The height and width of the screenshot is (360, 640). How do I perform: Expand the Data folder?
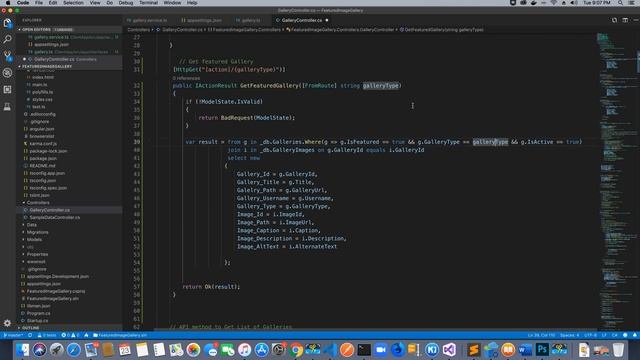pos(31,225)
